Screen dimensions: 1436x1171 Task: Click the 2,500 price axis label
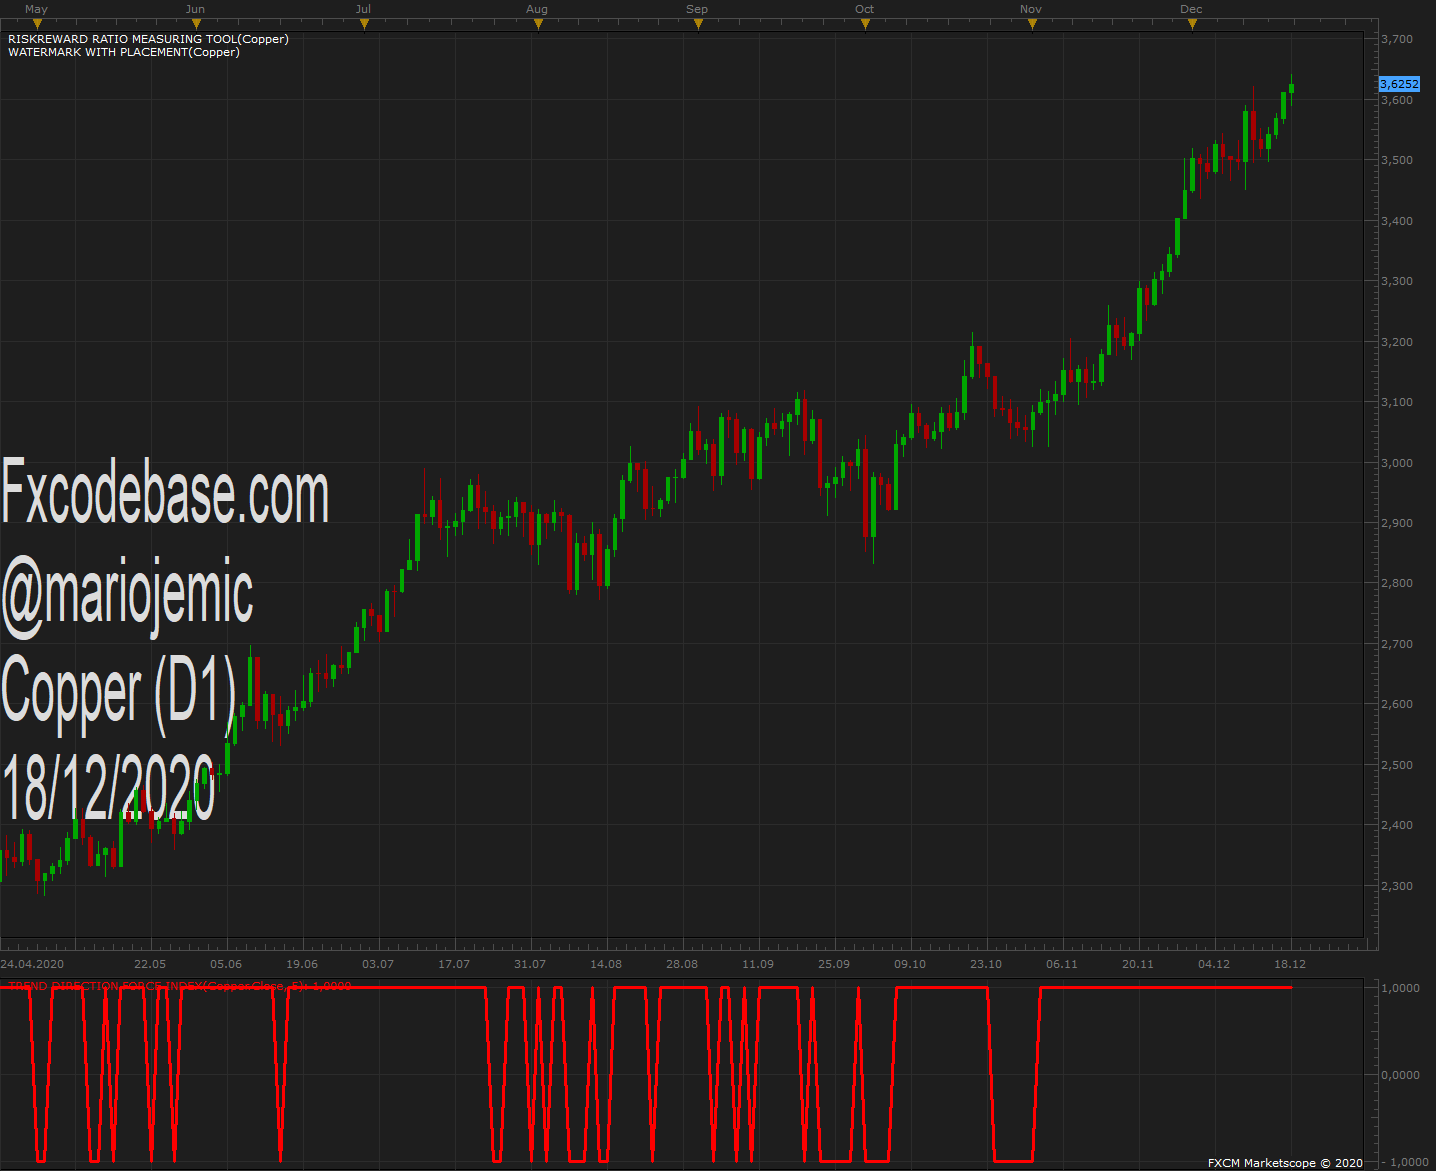tap(1397, 765)
